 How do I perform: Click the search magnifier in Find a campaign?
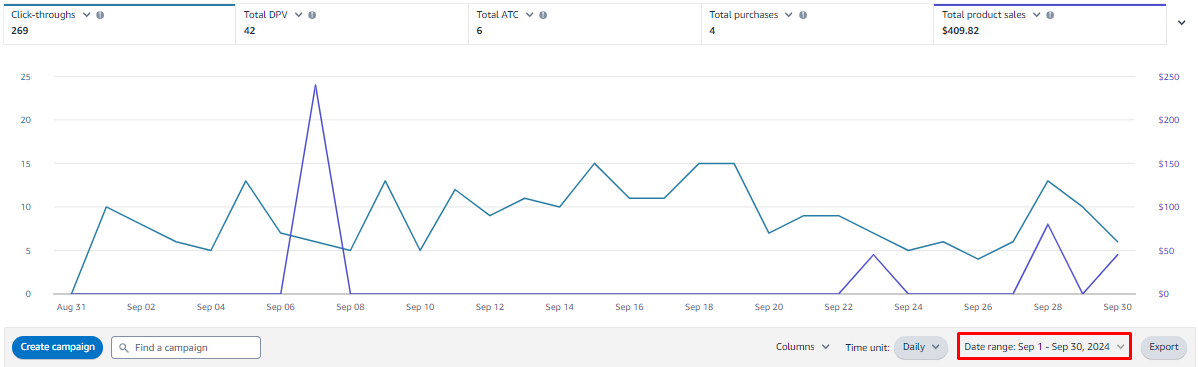pyautogui.click(x=124, y=347)
